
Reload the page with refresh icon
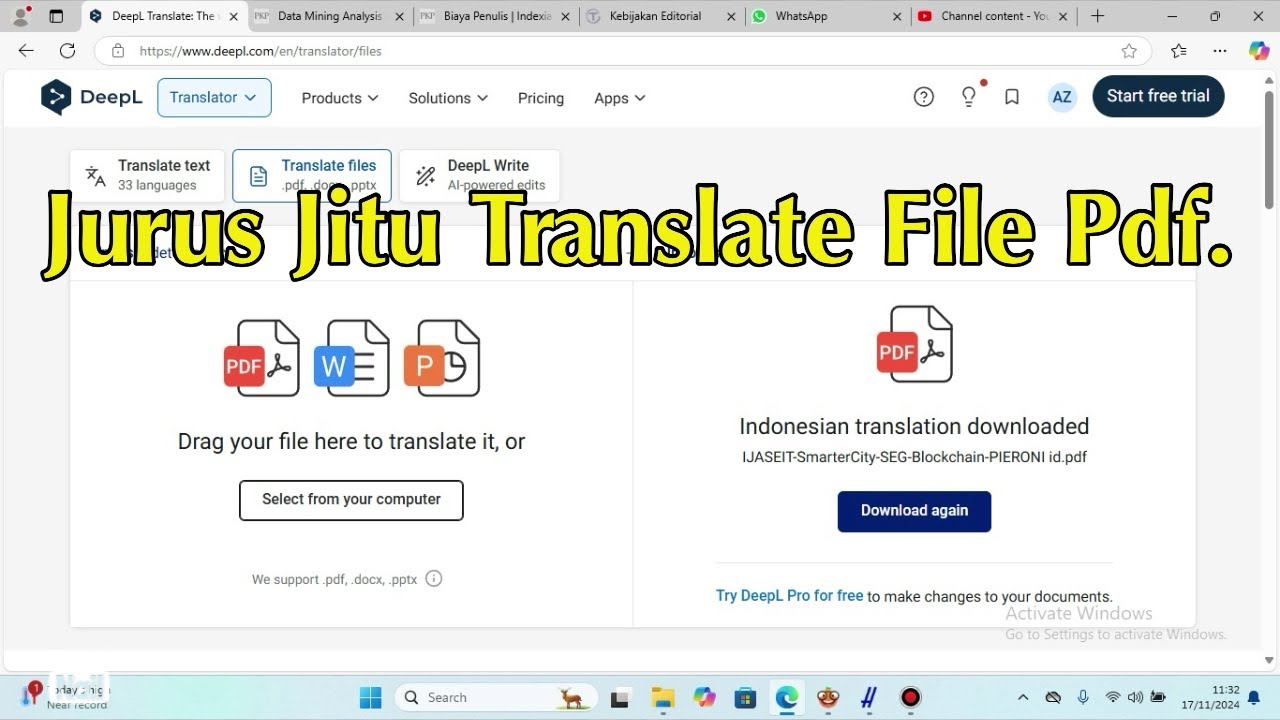(67, 51)
